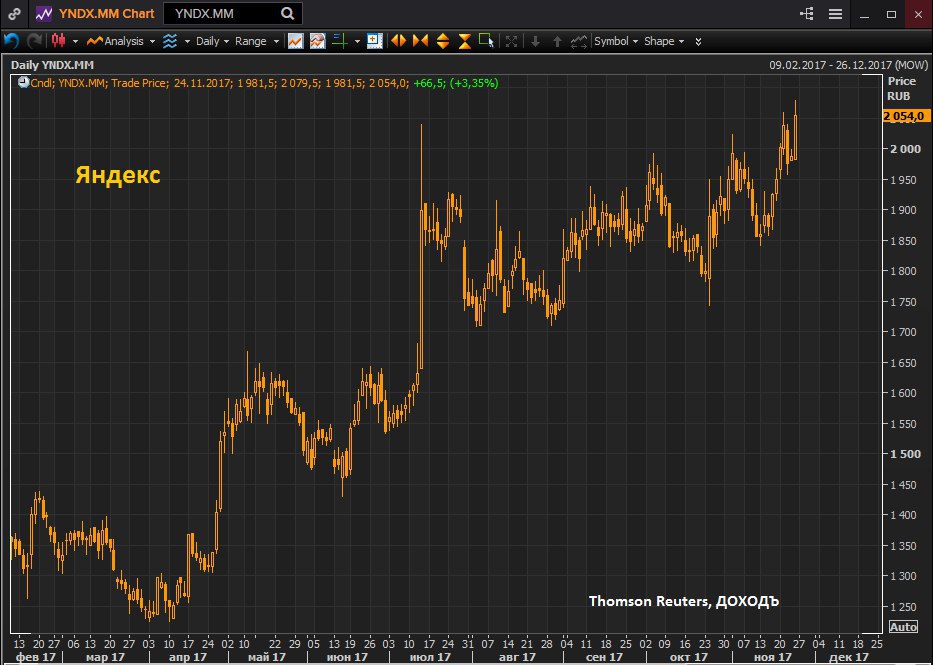The image size is (933, 665).
Task: Expand the wave lines dropdown arrow
Action: coord(187,42)
